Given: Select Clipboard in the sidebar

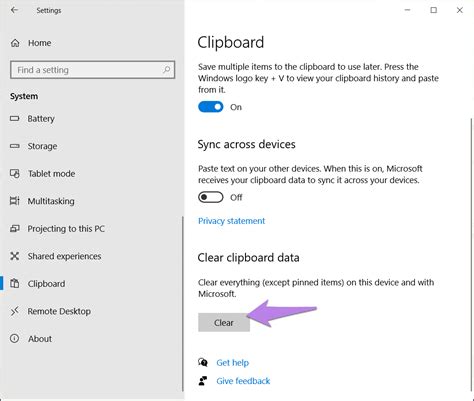Looking at the screenshot, I should click(x=46, y=284).
